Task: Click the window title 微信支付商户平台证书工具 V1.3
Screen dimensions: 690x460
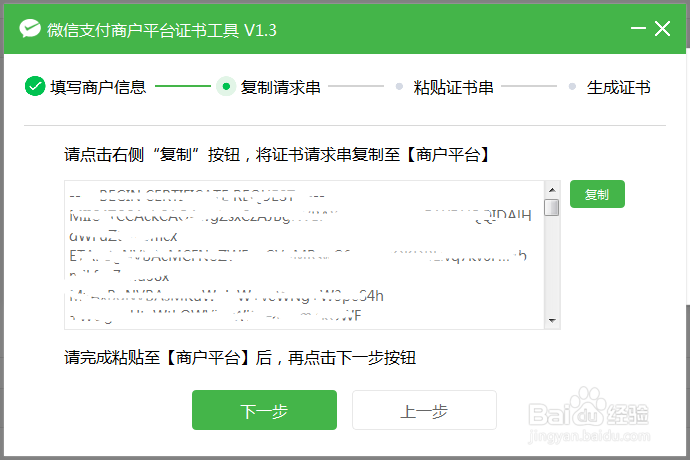Action: 161,30
